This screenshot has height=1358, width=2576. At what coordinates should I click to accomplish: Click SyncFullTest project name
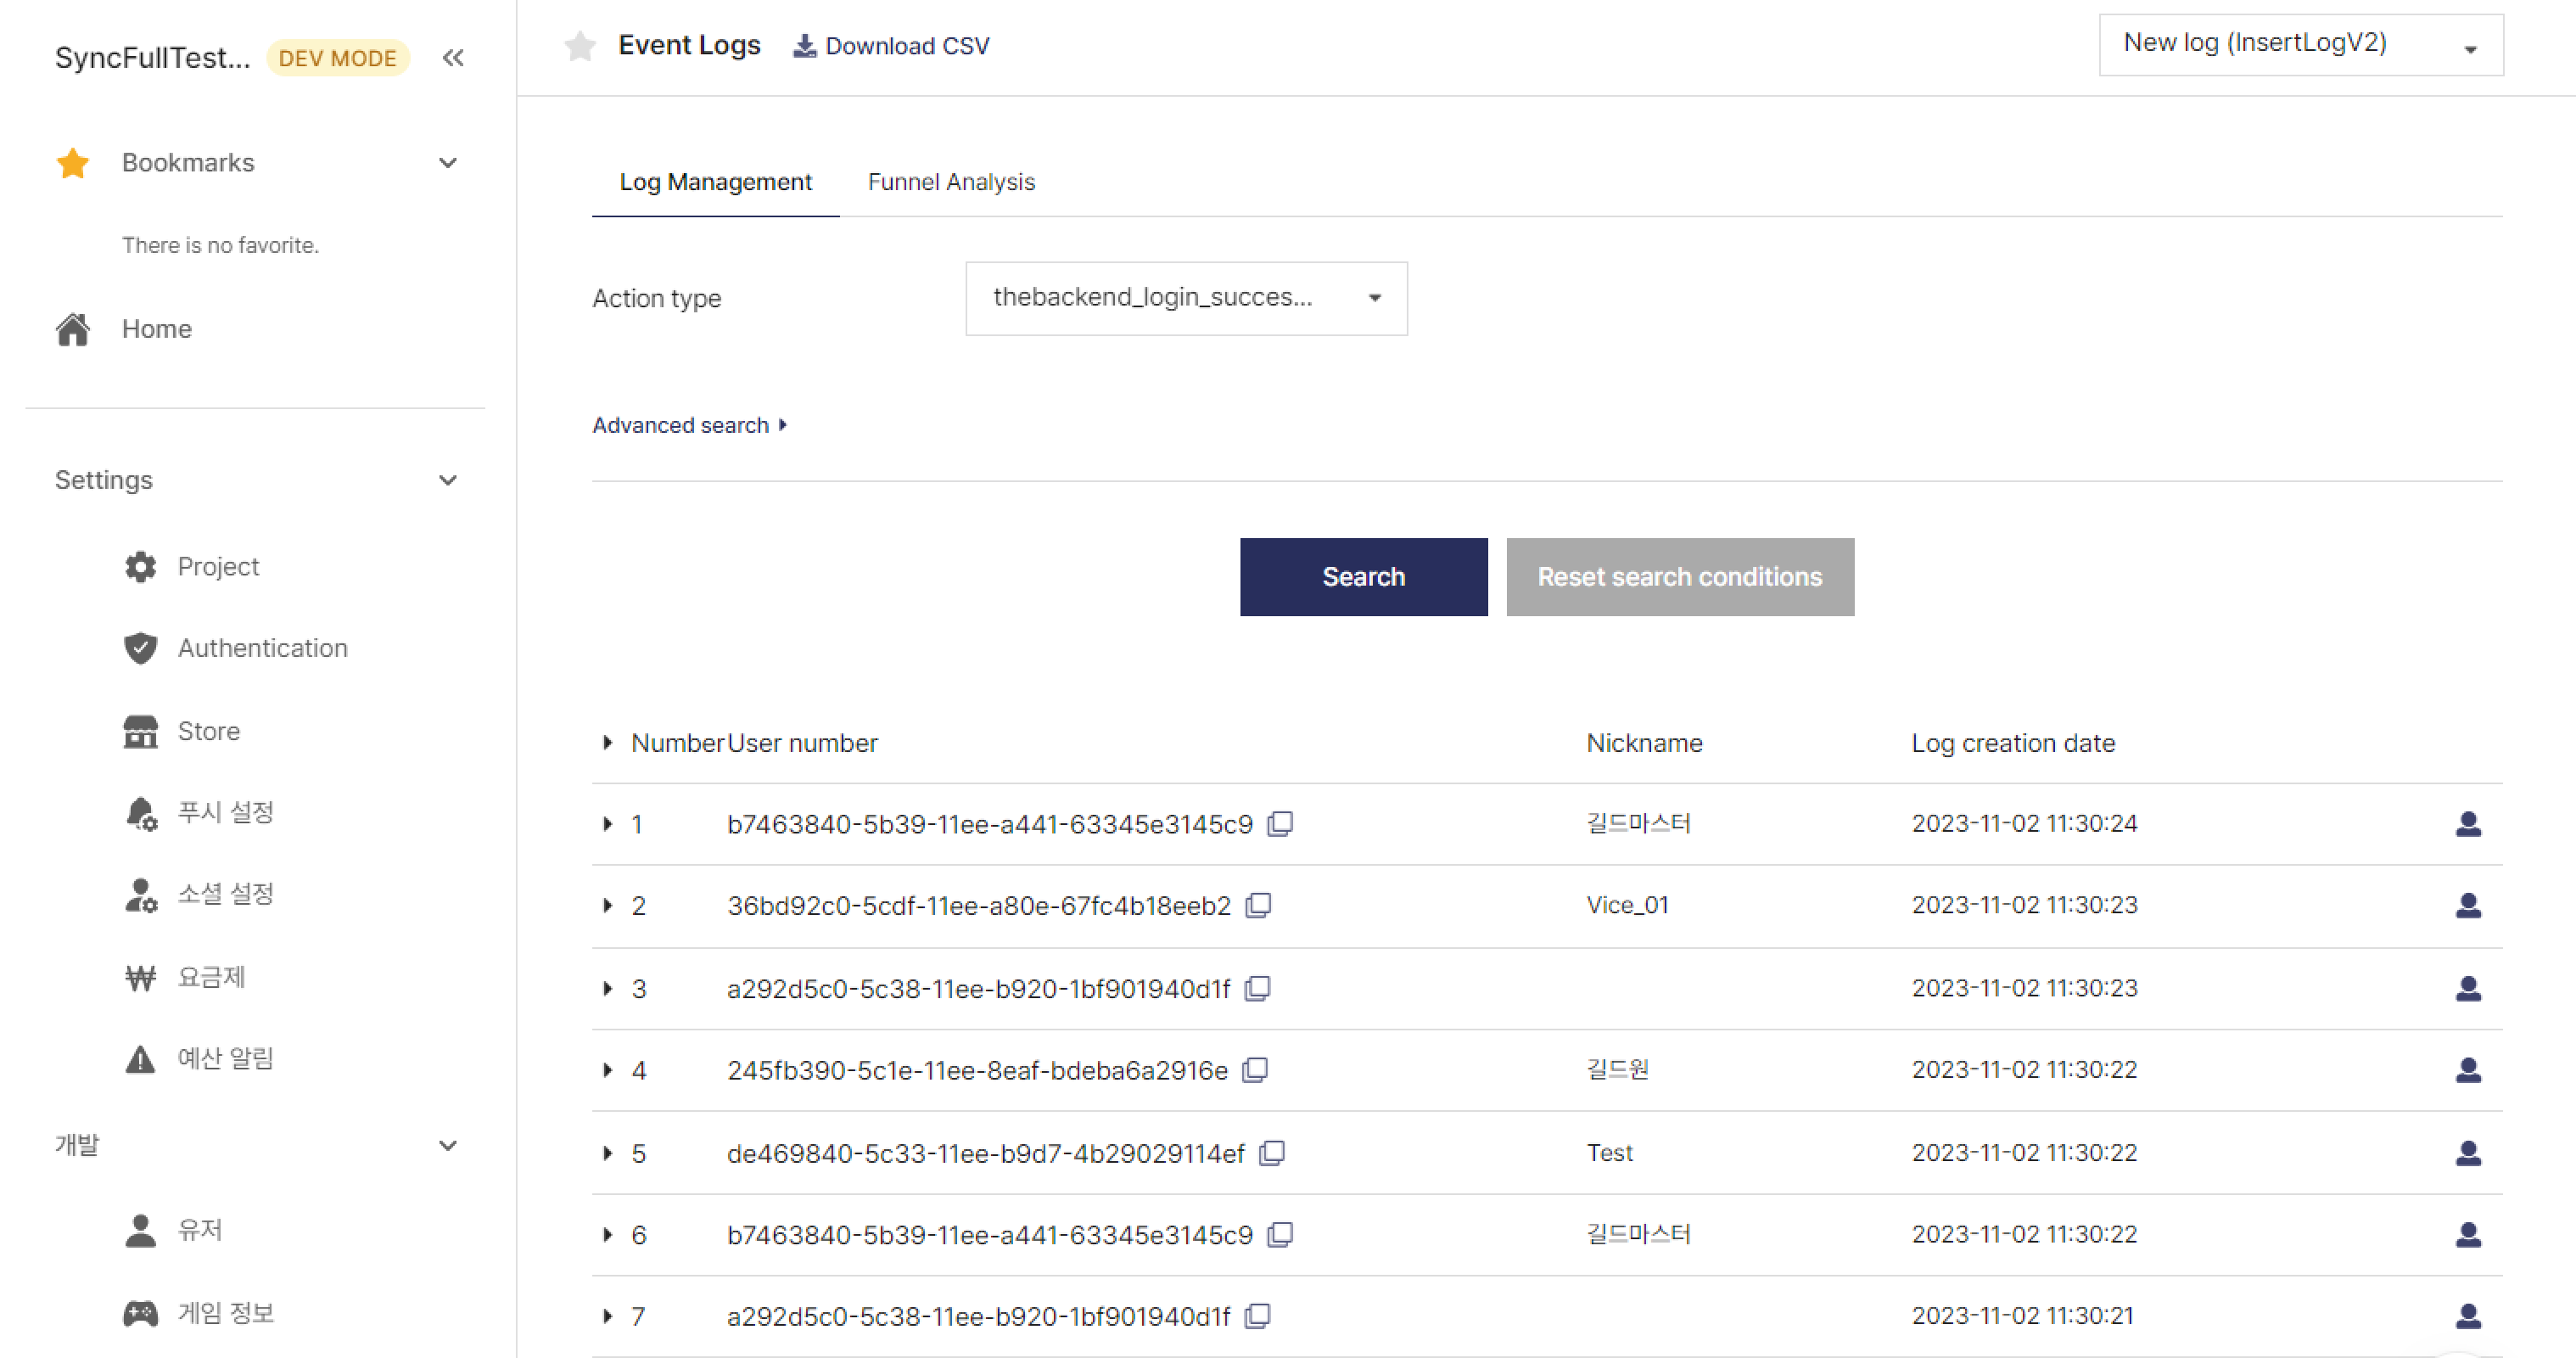[152, 58]
